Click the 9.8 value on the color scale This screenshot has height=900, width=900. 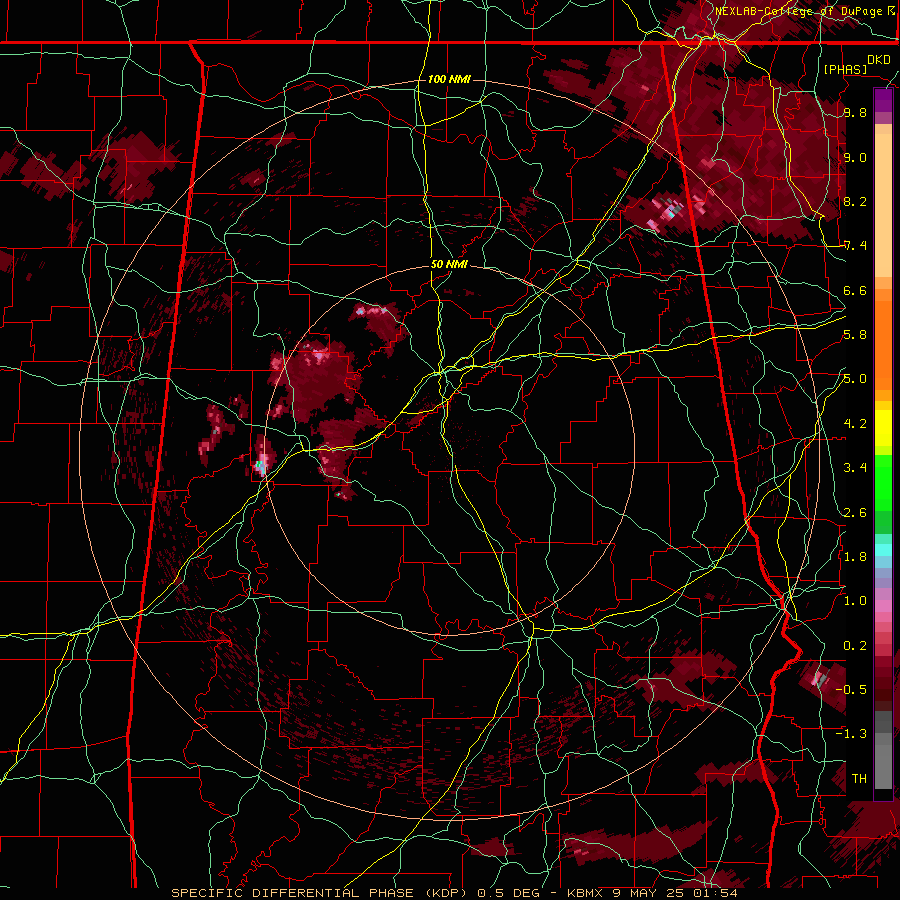pyautogui.click(x=855, y=113)
